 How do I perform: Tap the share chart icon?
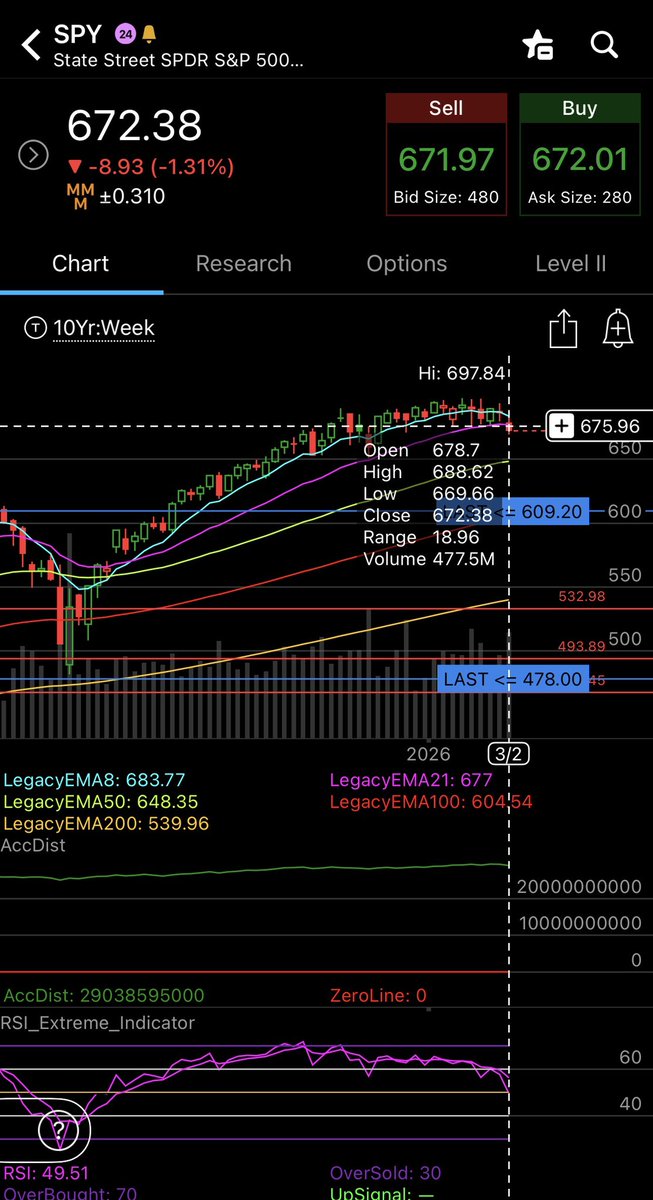tap(564, 328)
